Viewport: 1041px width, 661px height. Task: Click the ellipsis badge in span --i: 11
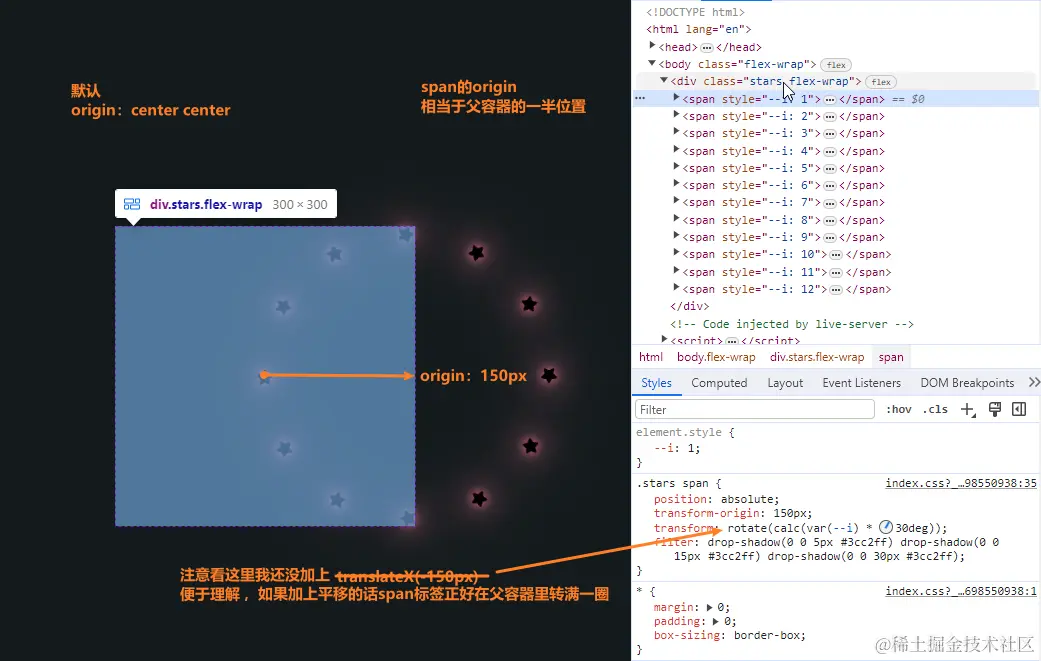pyautogui.click(x=837, y=273)
